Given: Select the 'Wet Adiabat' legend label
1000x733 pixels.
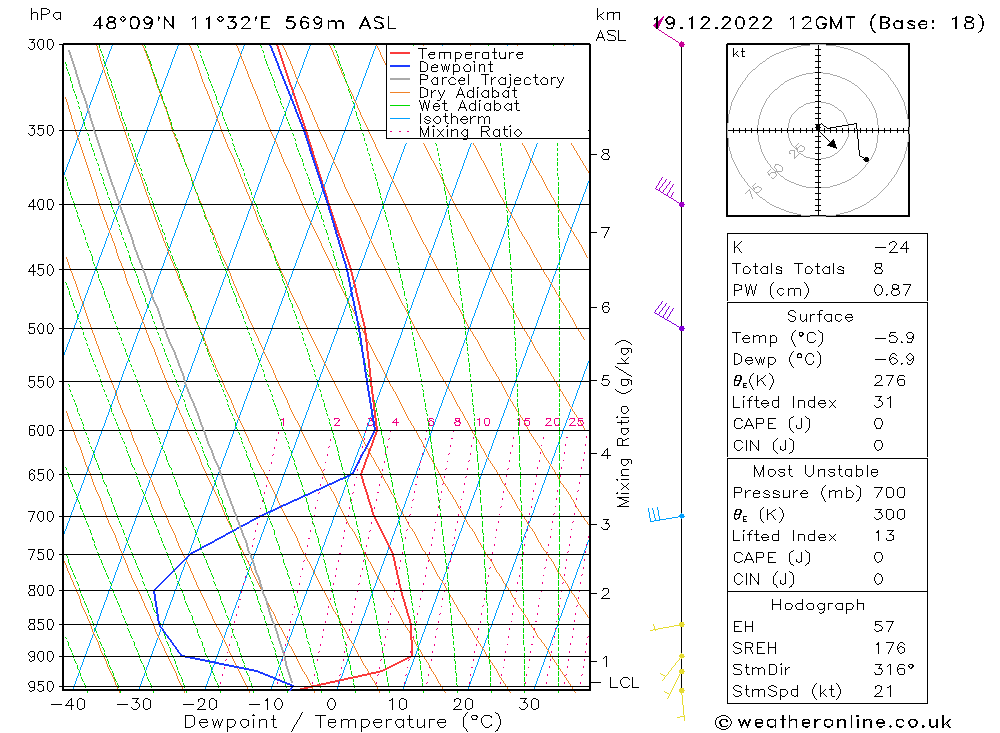Looking at the screenshot, I should tap(469, 106).
